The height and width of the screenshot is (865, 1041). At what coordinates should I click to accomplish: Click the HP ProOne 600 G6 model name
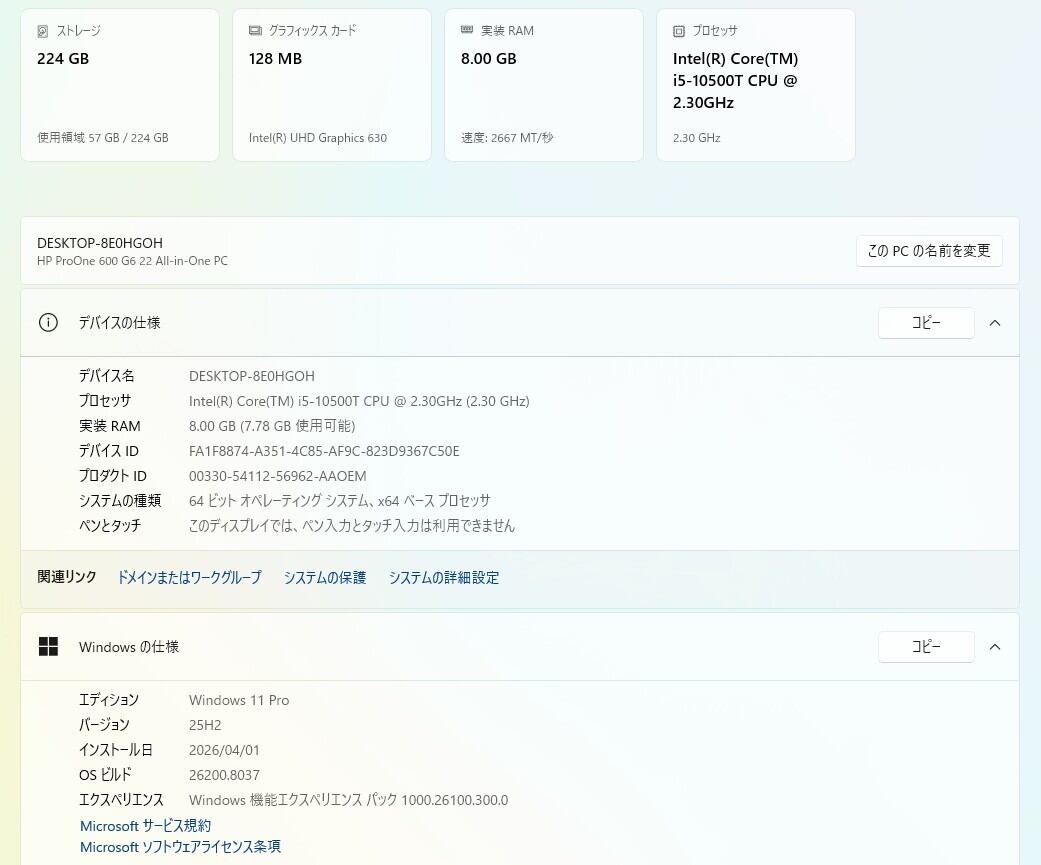[132, 261]
